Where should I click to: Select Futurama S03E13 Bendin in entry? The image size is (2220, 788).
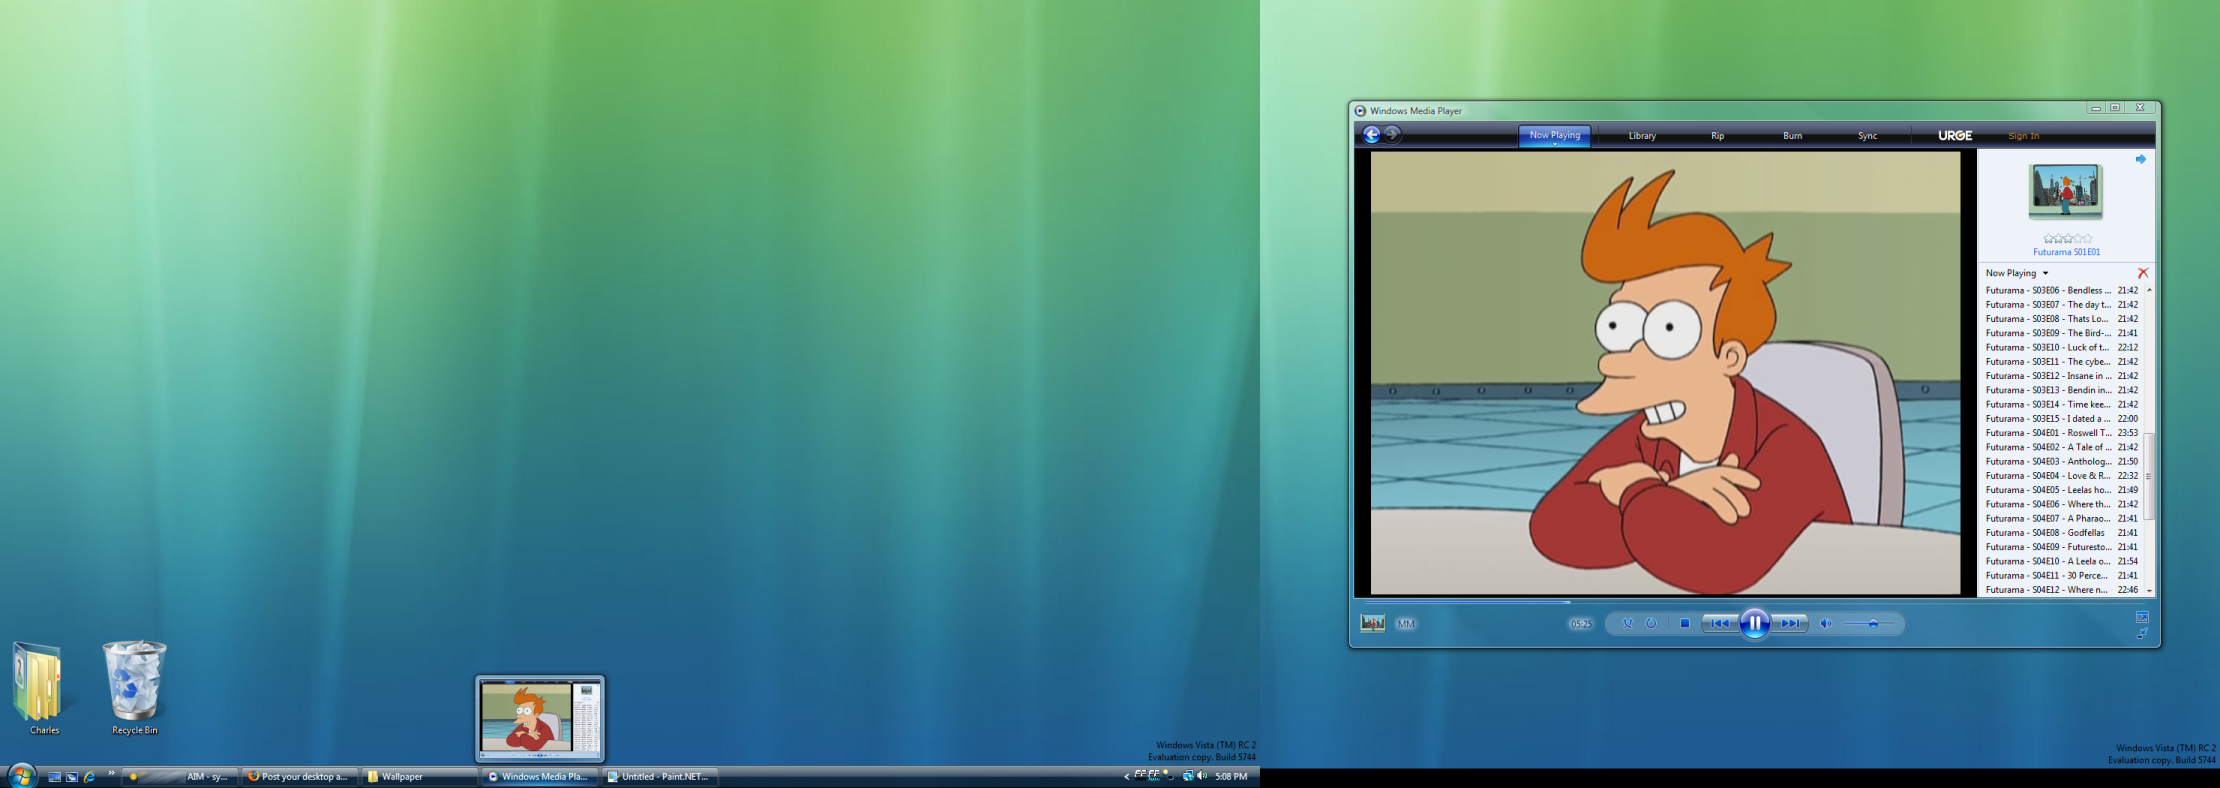[x=2061, y=390]
